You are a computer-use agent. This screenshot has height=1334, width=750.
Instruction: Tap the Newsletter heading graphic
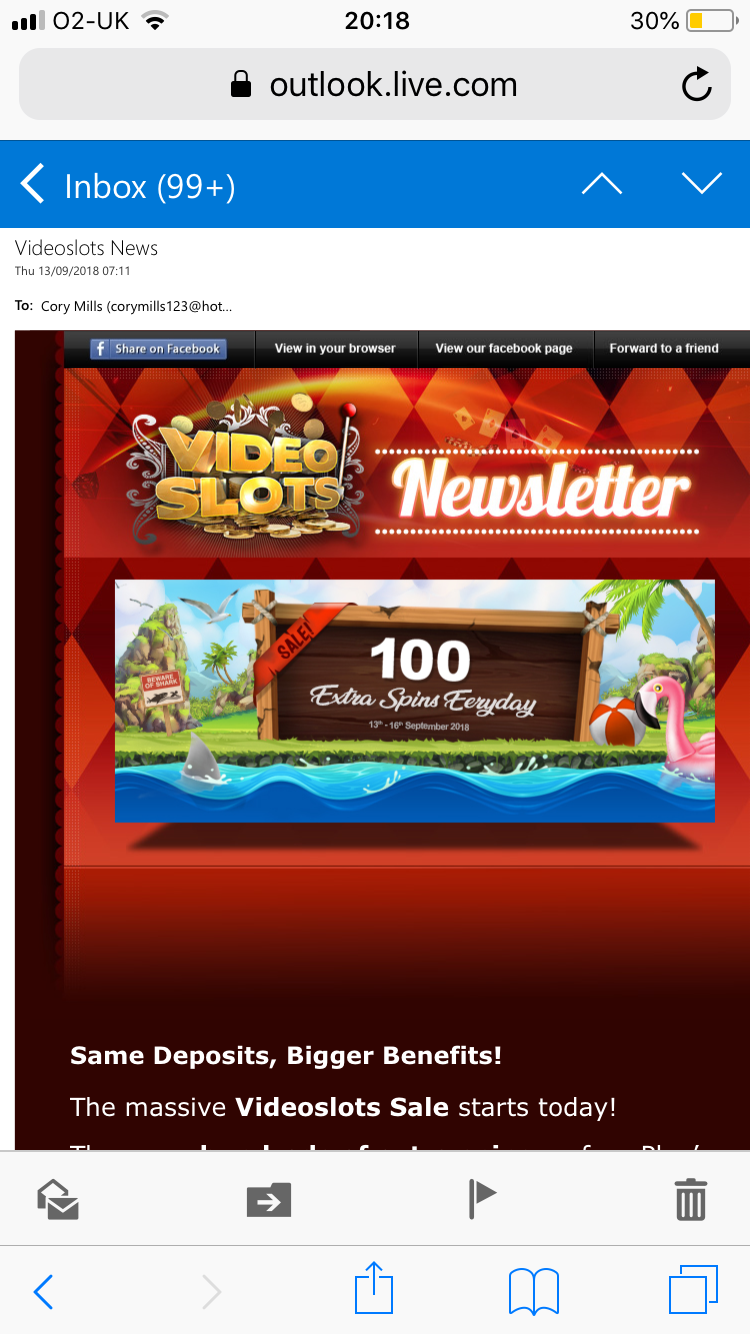[541, 491]
